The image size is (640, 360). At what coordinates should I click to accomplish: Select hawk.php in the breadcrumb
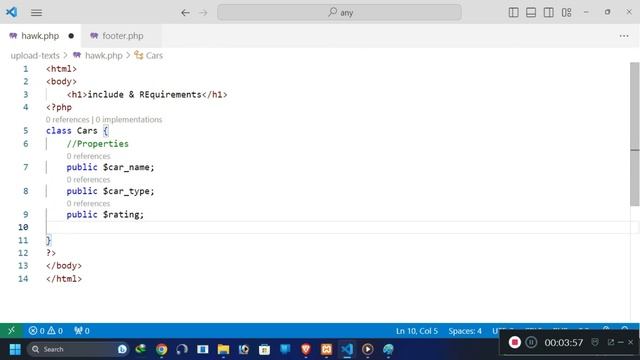click(x=104, y=56)
